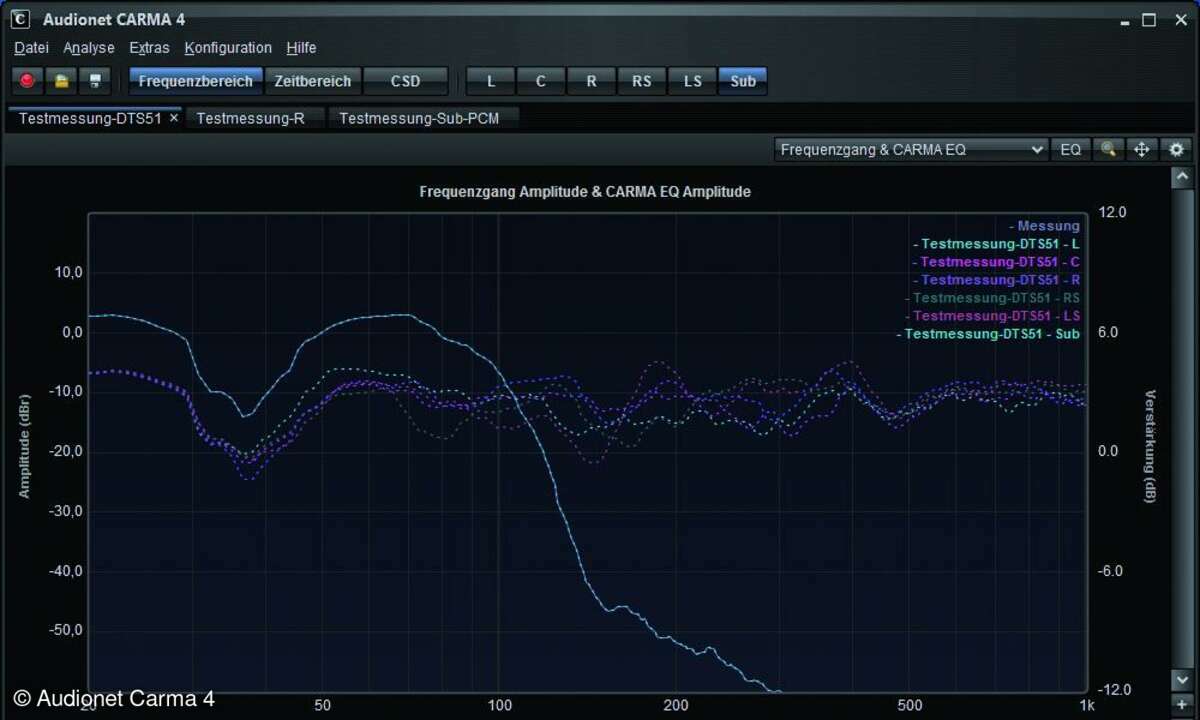The height and width of the screenshot is (720, 1200).
Task: Open the Konfiguration menu
Action: 228,48
